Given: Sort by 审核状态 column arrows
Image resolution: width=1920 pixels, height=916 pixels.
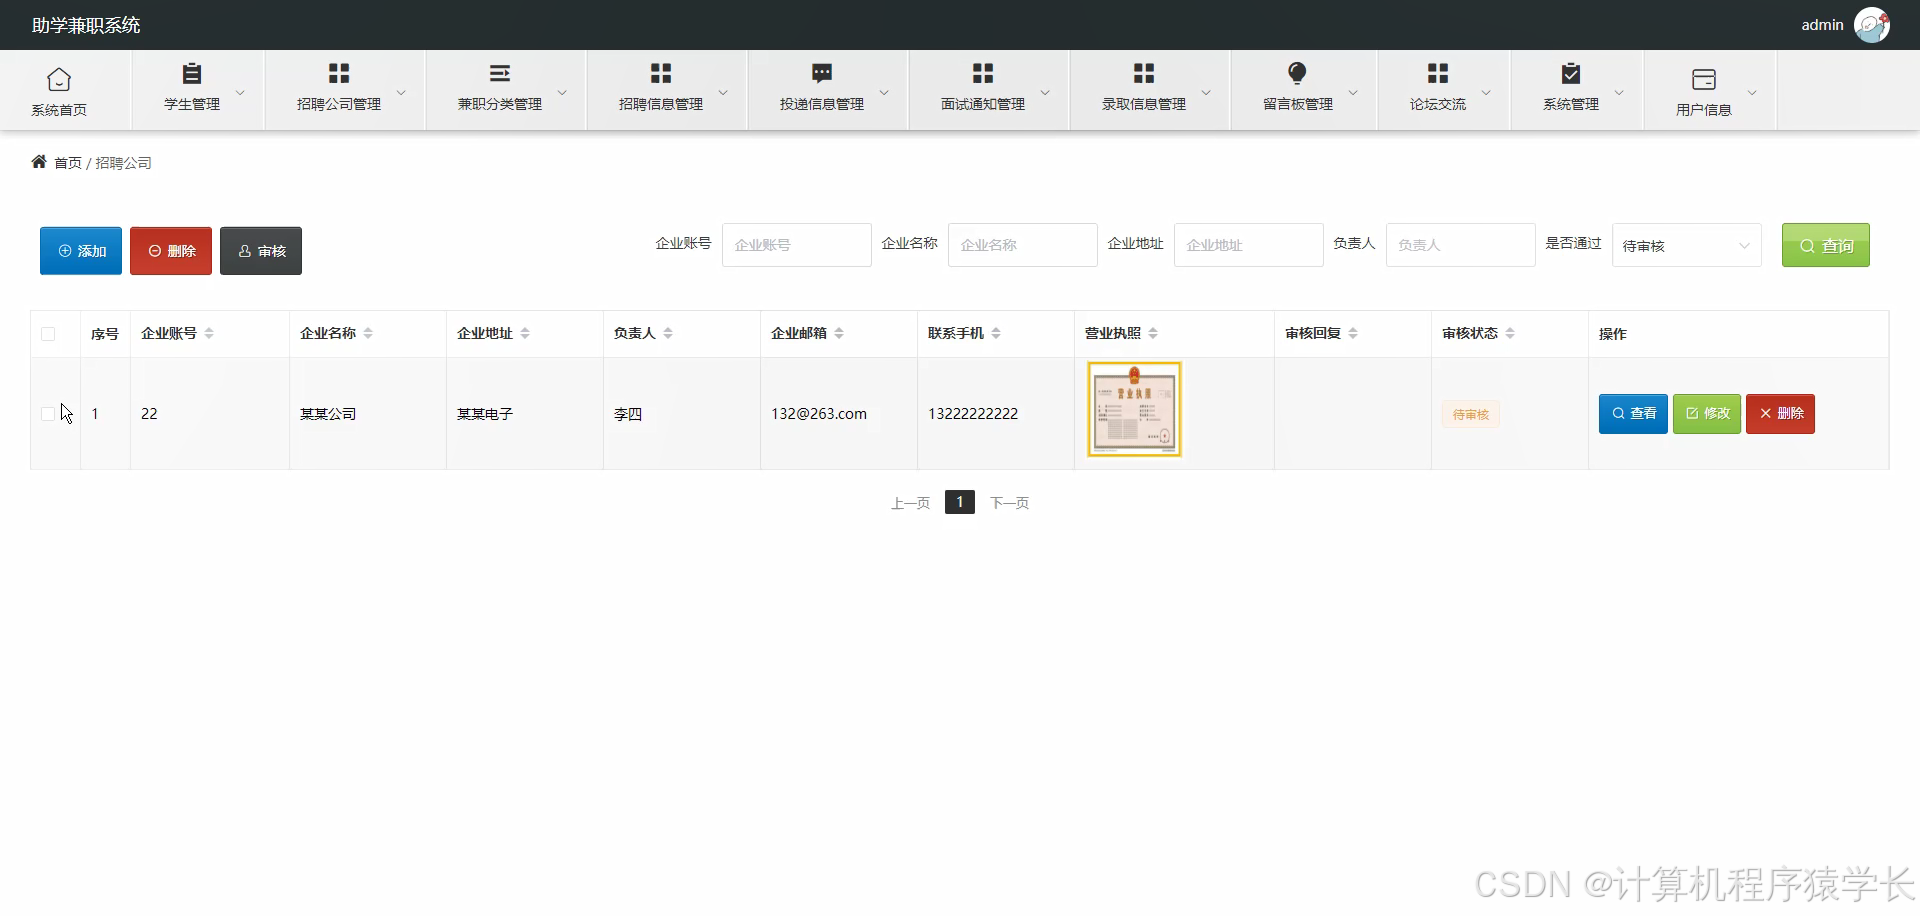Looking at the screenshot, I should (1510, 333).
